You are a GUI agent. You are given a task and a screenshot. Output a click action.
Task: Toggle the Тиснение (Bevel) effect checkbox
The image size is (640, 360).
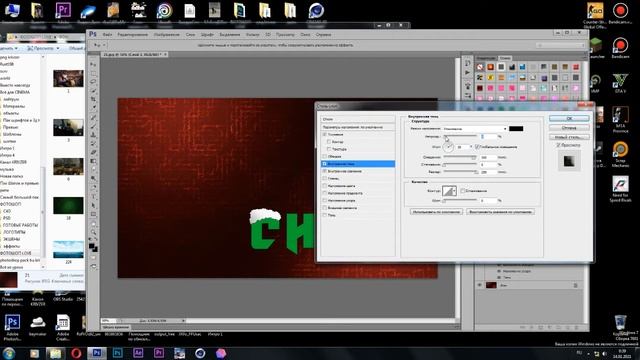pyautogui.click(x=325, y=134)
